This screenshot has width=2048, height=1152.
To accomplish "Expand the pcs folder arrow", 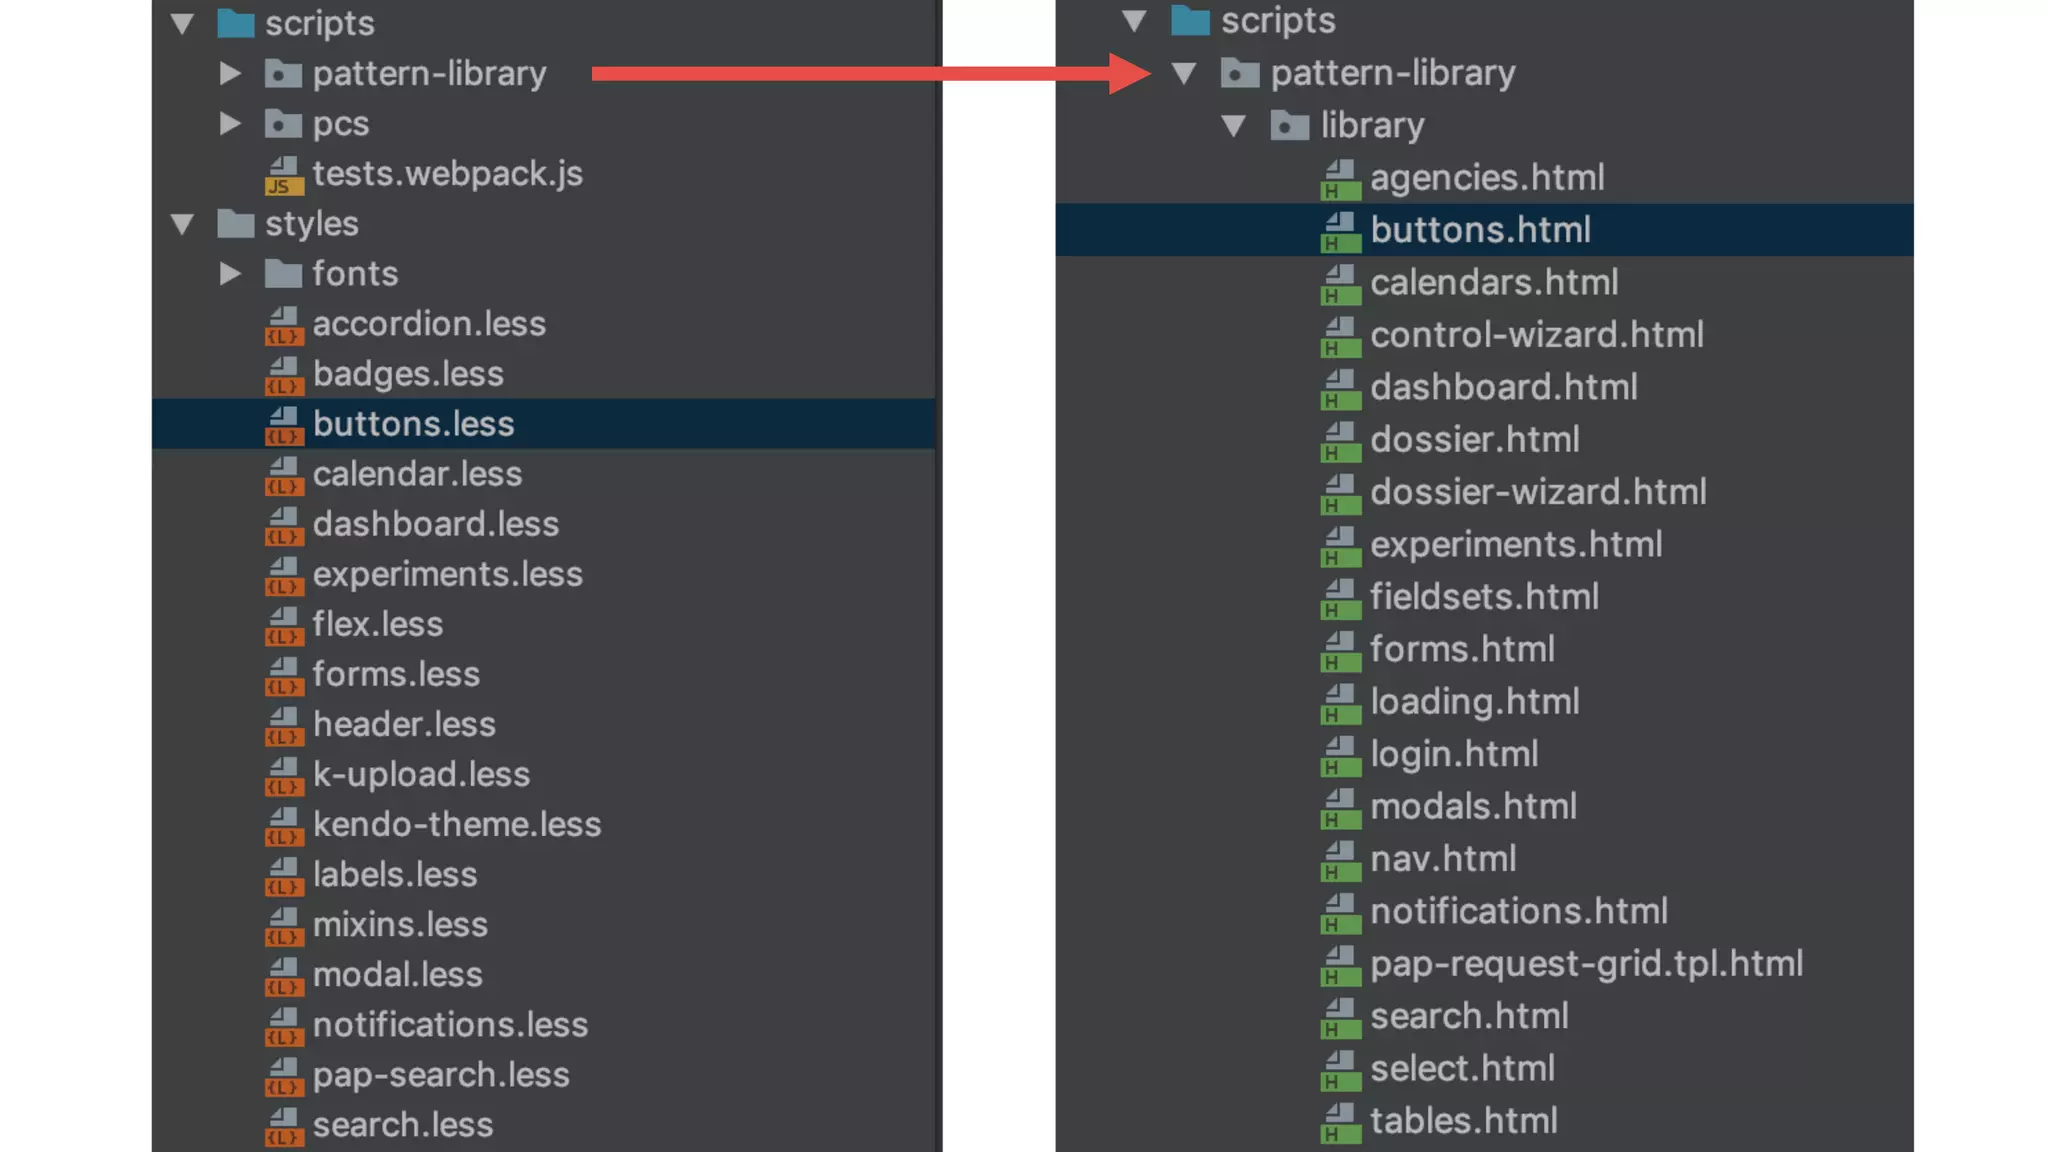I will (x=230, y=123).
